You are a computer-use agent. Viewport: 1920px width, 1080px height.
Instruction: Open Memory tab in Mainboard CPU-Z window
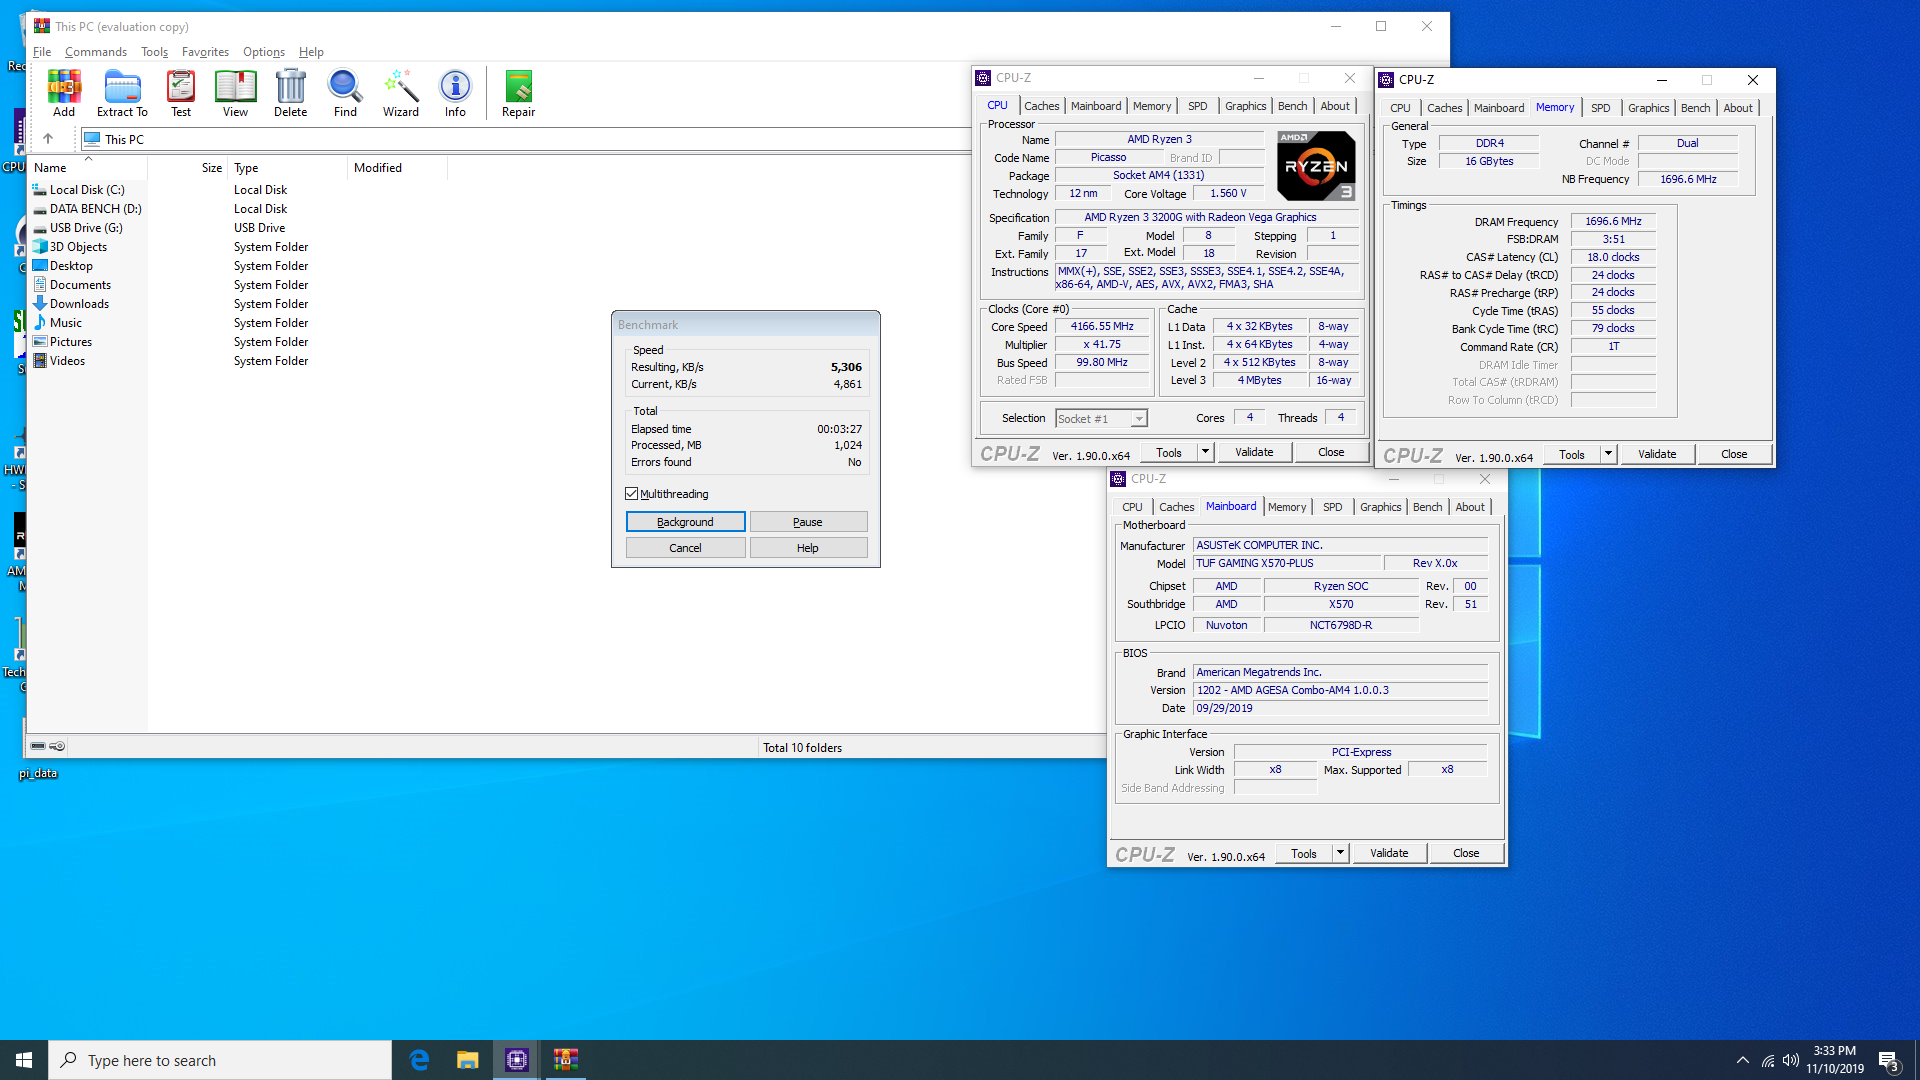click(1286, 507)
